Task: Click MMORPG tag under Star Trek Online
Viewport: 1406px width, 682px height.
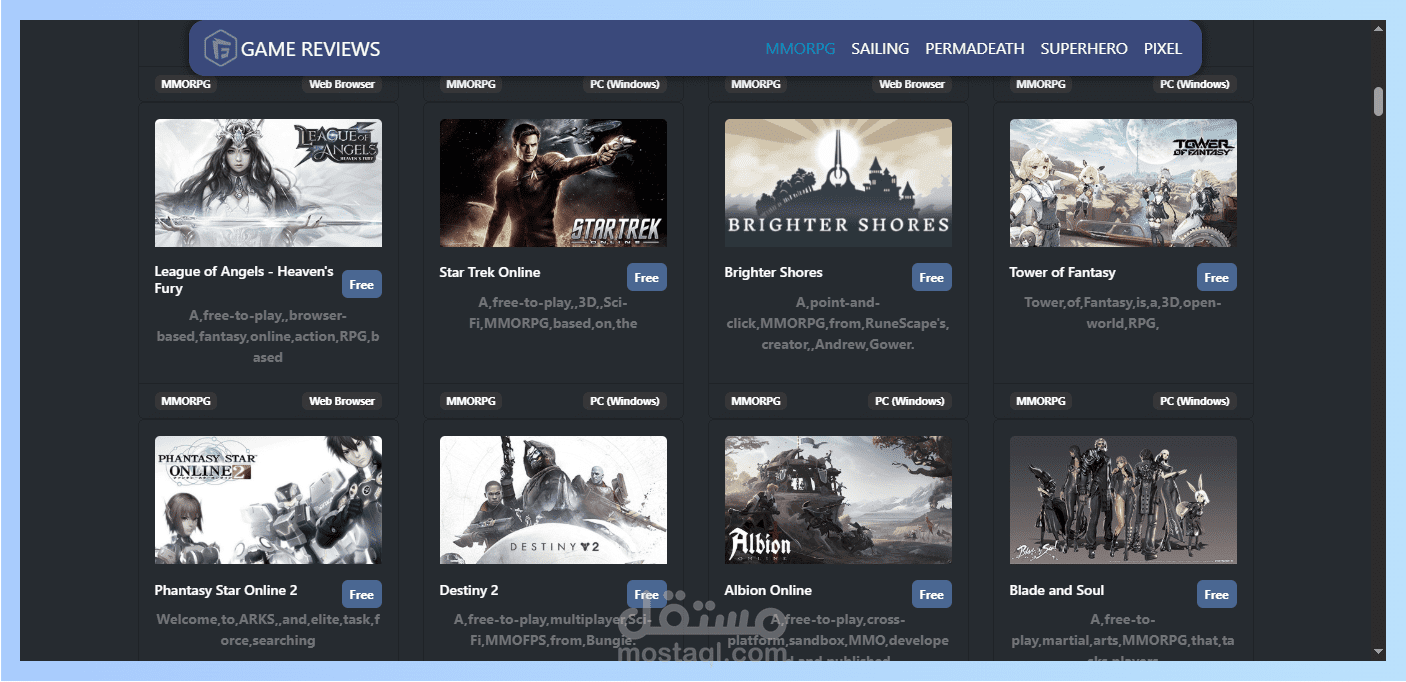Action: pyautogui.click(x=471, y=401)
